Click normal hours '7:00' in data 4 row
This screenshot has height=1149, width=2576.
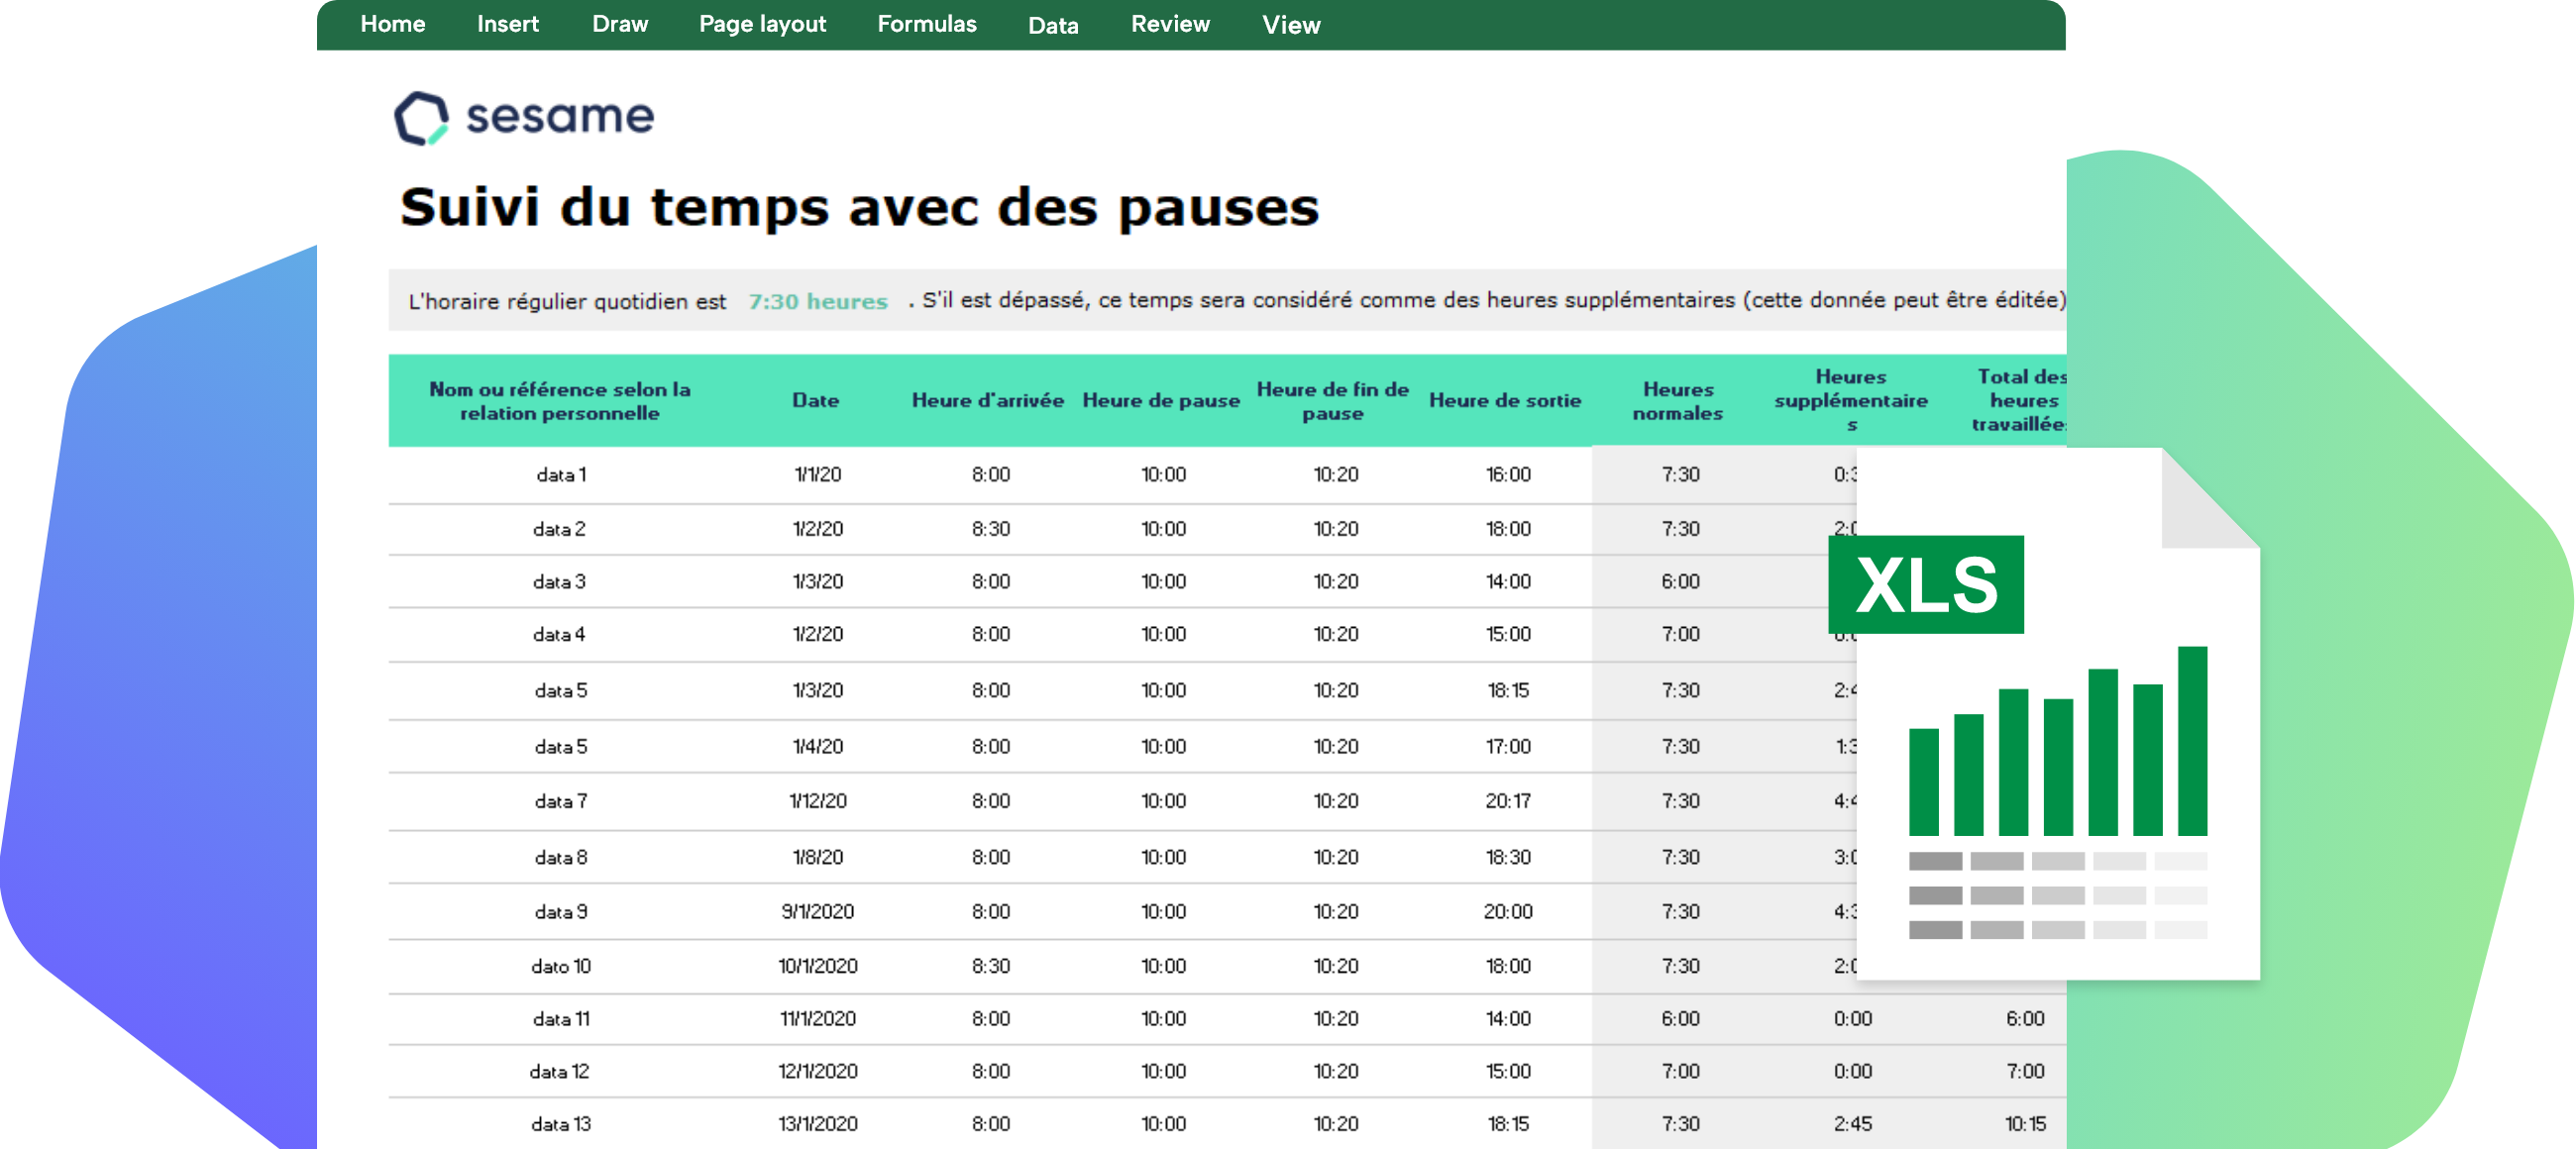pos(1680,634)
